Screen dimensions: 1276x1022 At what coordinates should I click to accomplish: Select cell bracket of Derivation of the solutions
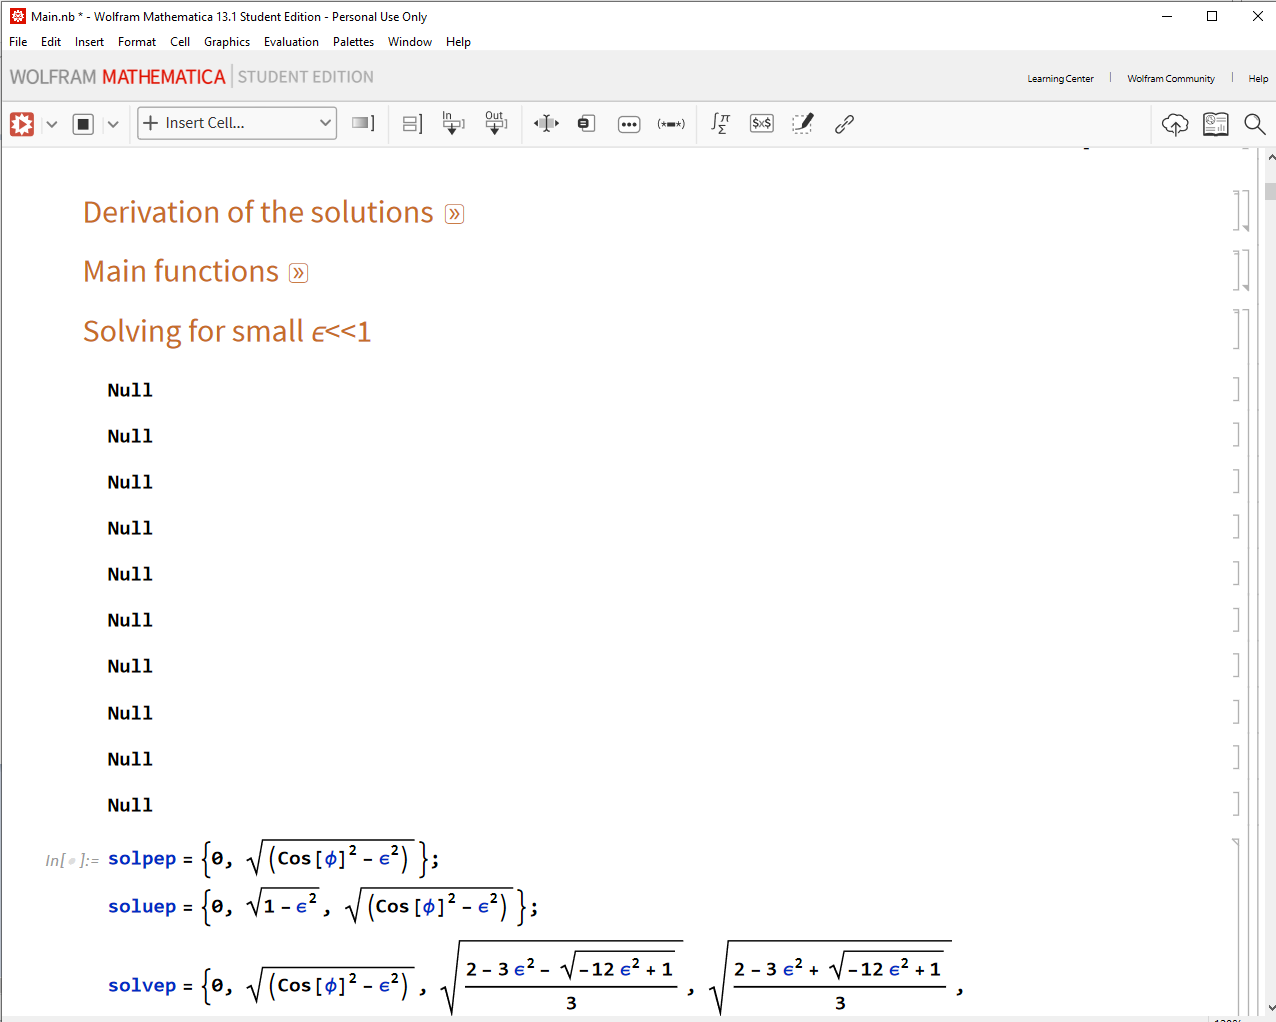(x=1238, y=211)
